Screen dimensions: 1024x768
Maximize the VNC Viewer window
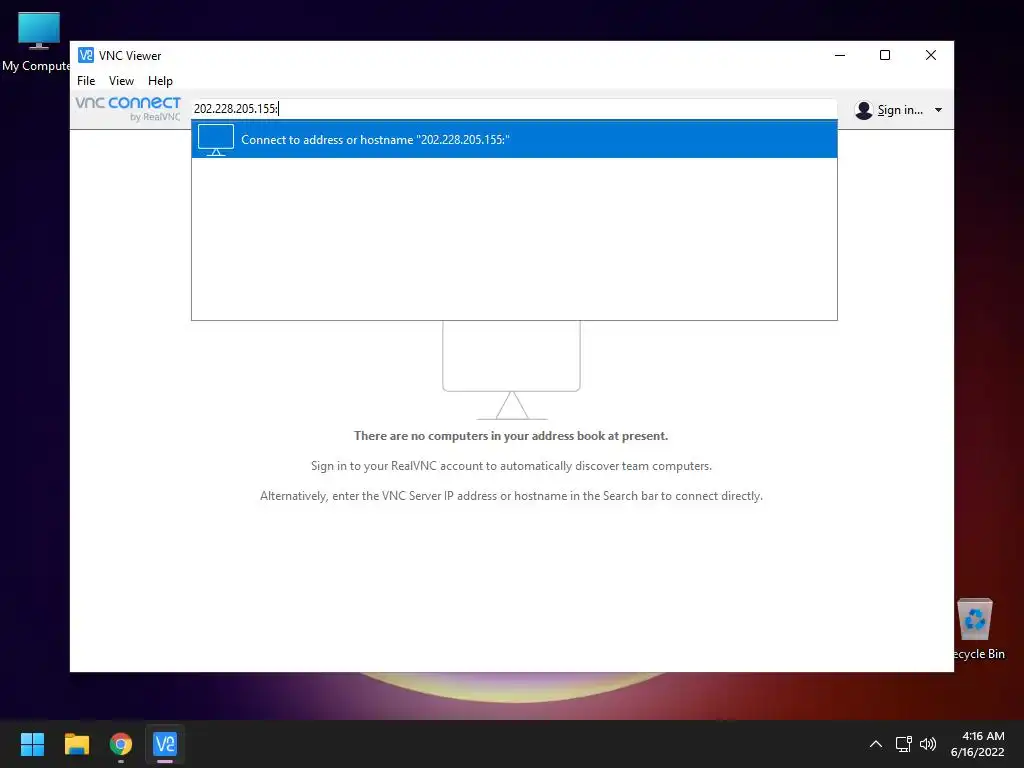click(x=885, y=56)
